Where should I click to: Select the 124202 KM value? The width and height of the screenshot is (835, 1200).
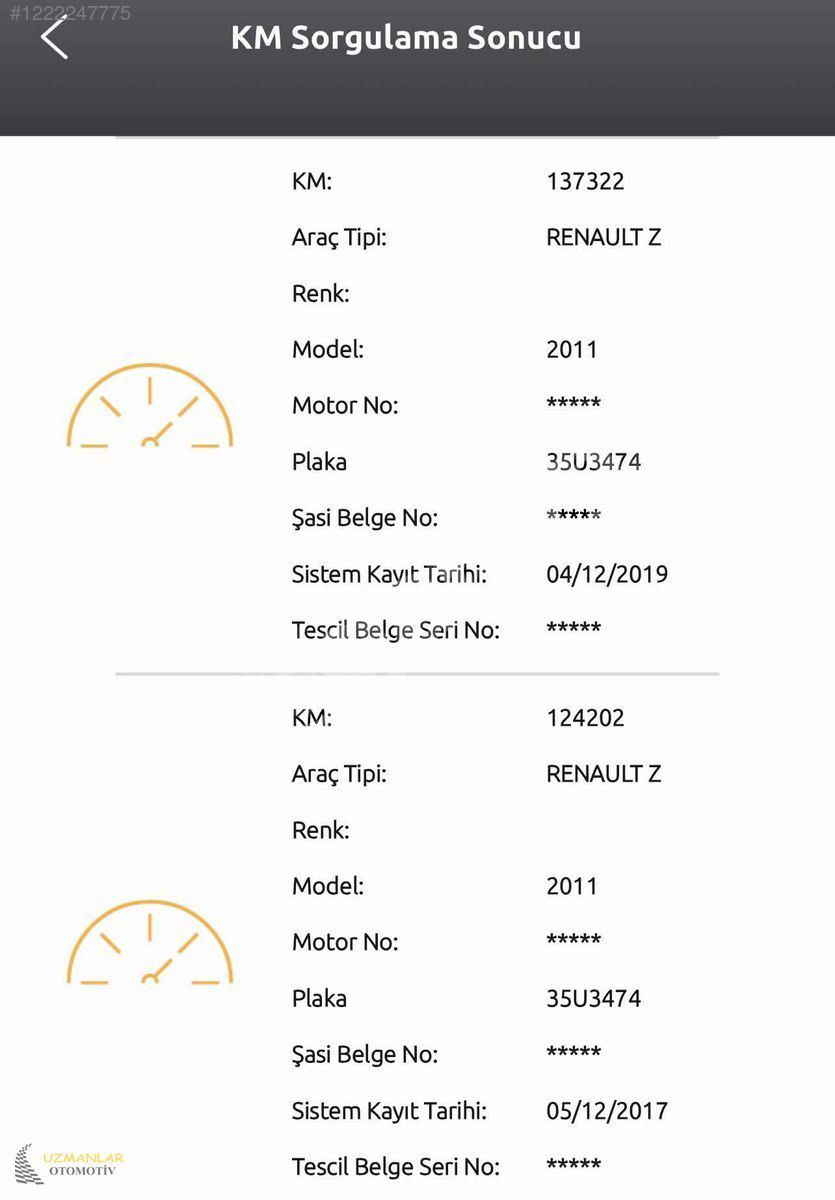coord(585,718)
